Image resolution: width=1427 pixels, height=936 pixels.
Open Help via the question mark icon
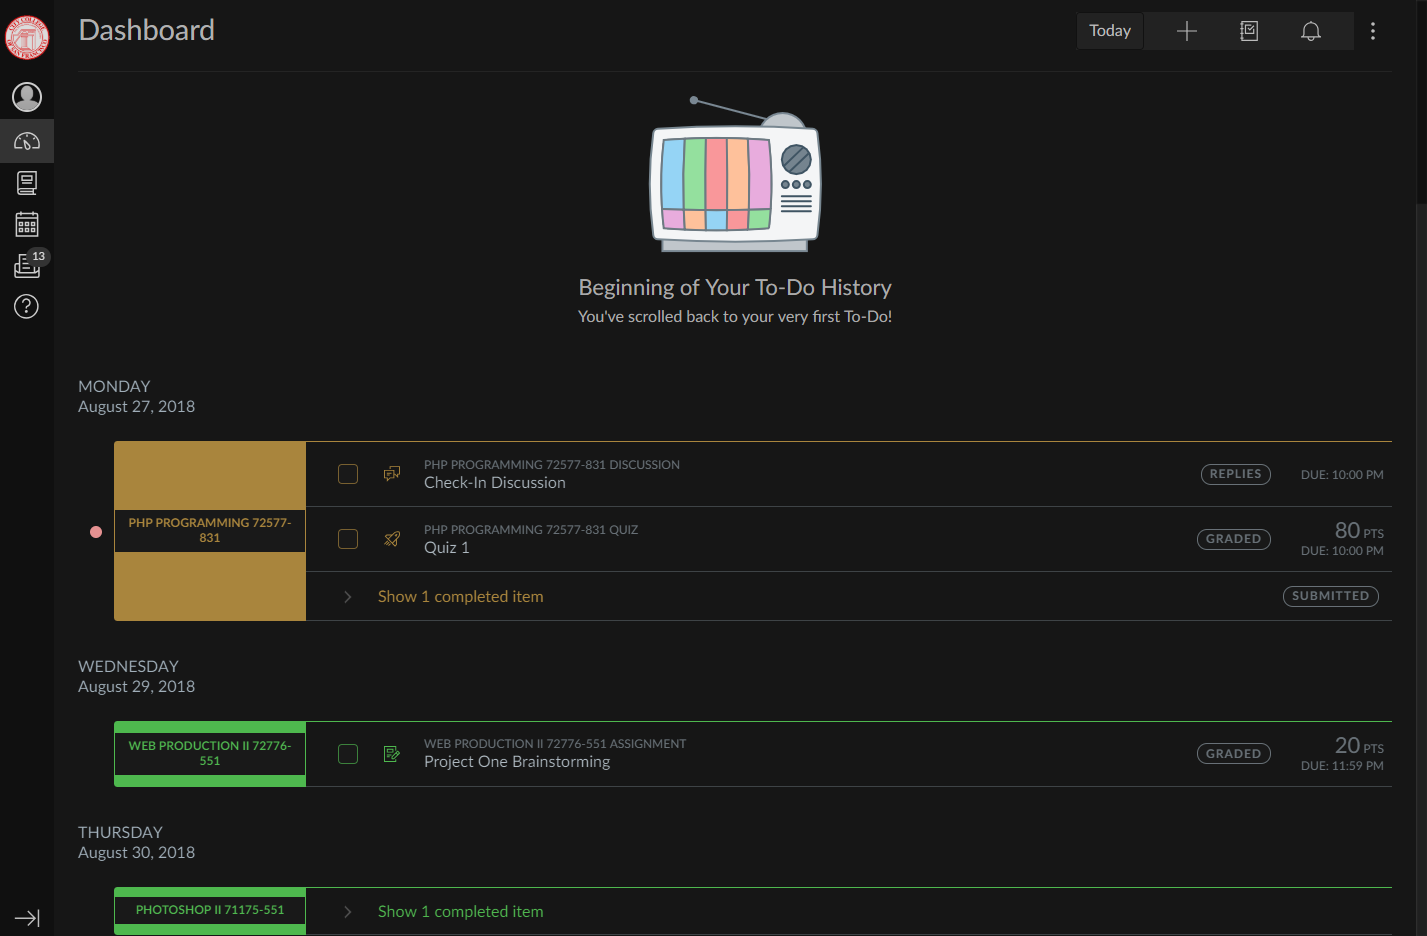pyautogui.click(x=27, y=306)
